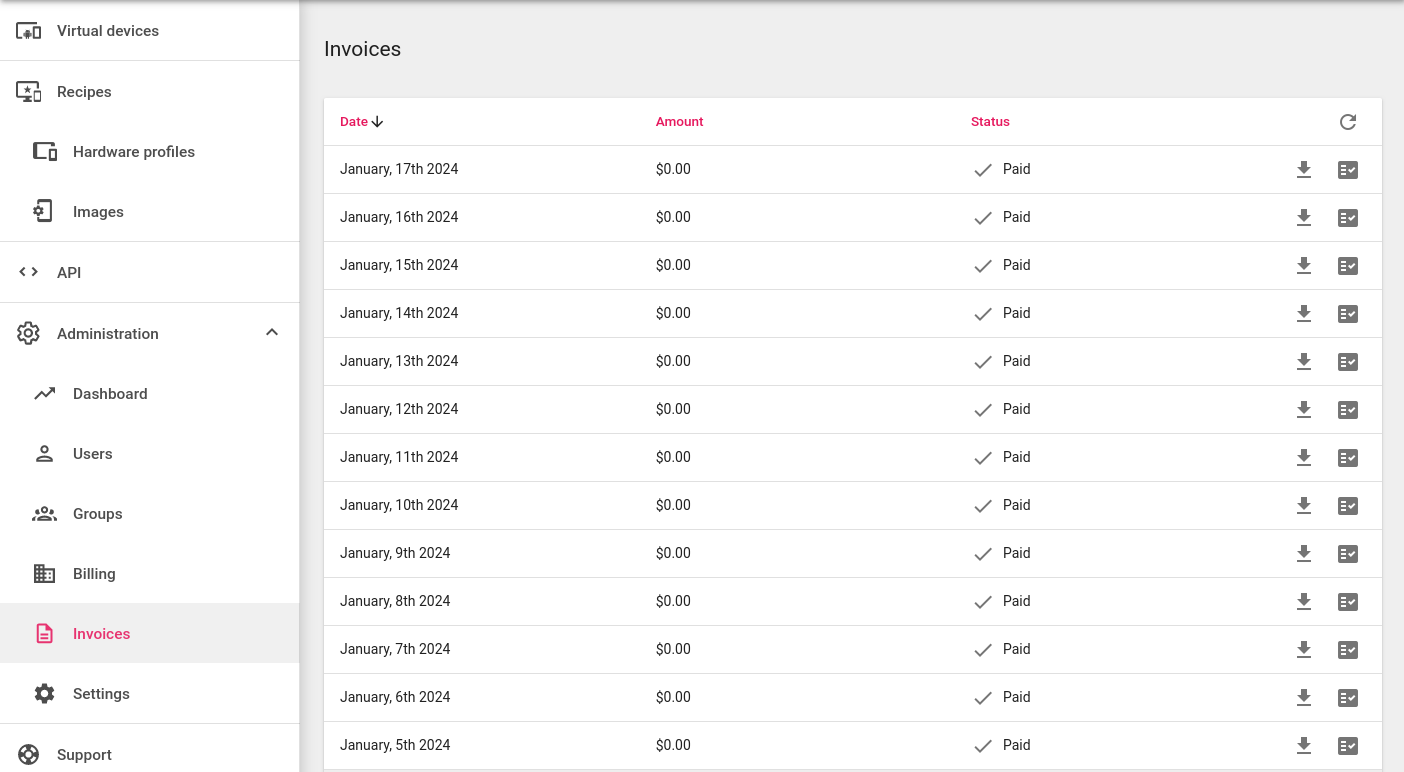Screen dimensions: 1404x772
Task: Click the Groups people icon
Action: pos(44,513)
